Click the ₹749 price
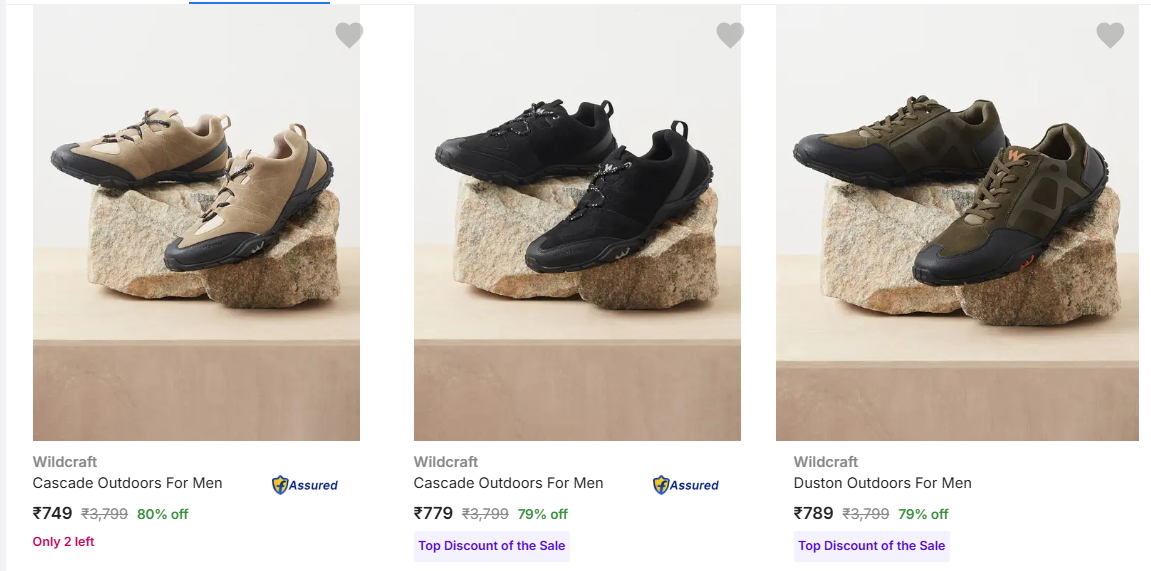This screenshot has height=571, width=1151. tap(53, 514)
